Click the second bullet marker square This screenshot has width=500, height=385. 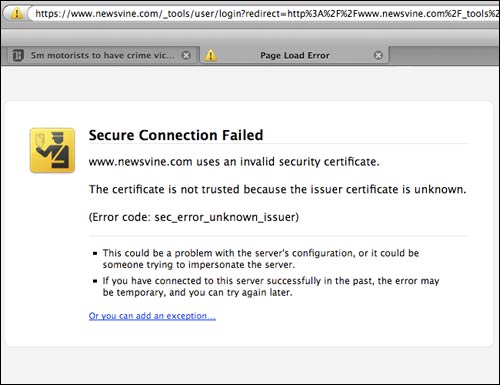95,281
